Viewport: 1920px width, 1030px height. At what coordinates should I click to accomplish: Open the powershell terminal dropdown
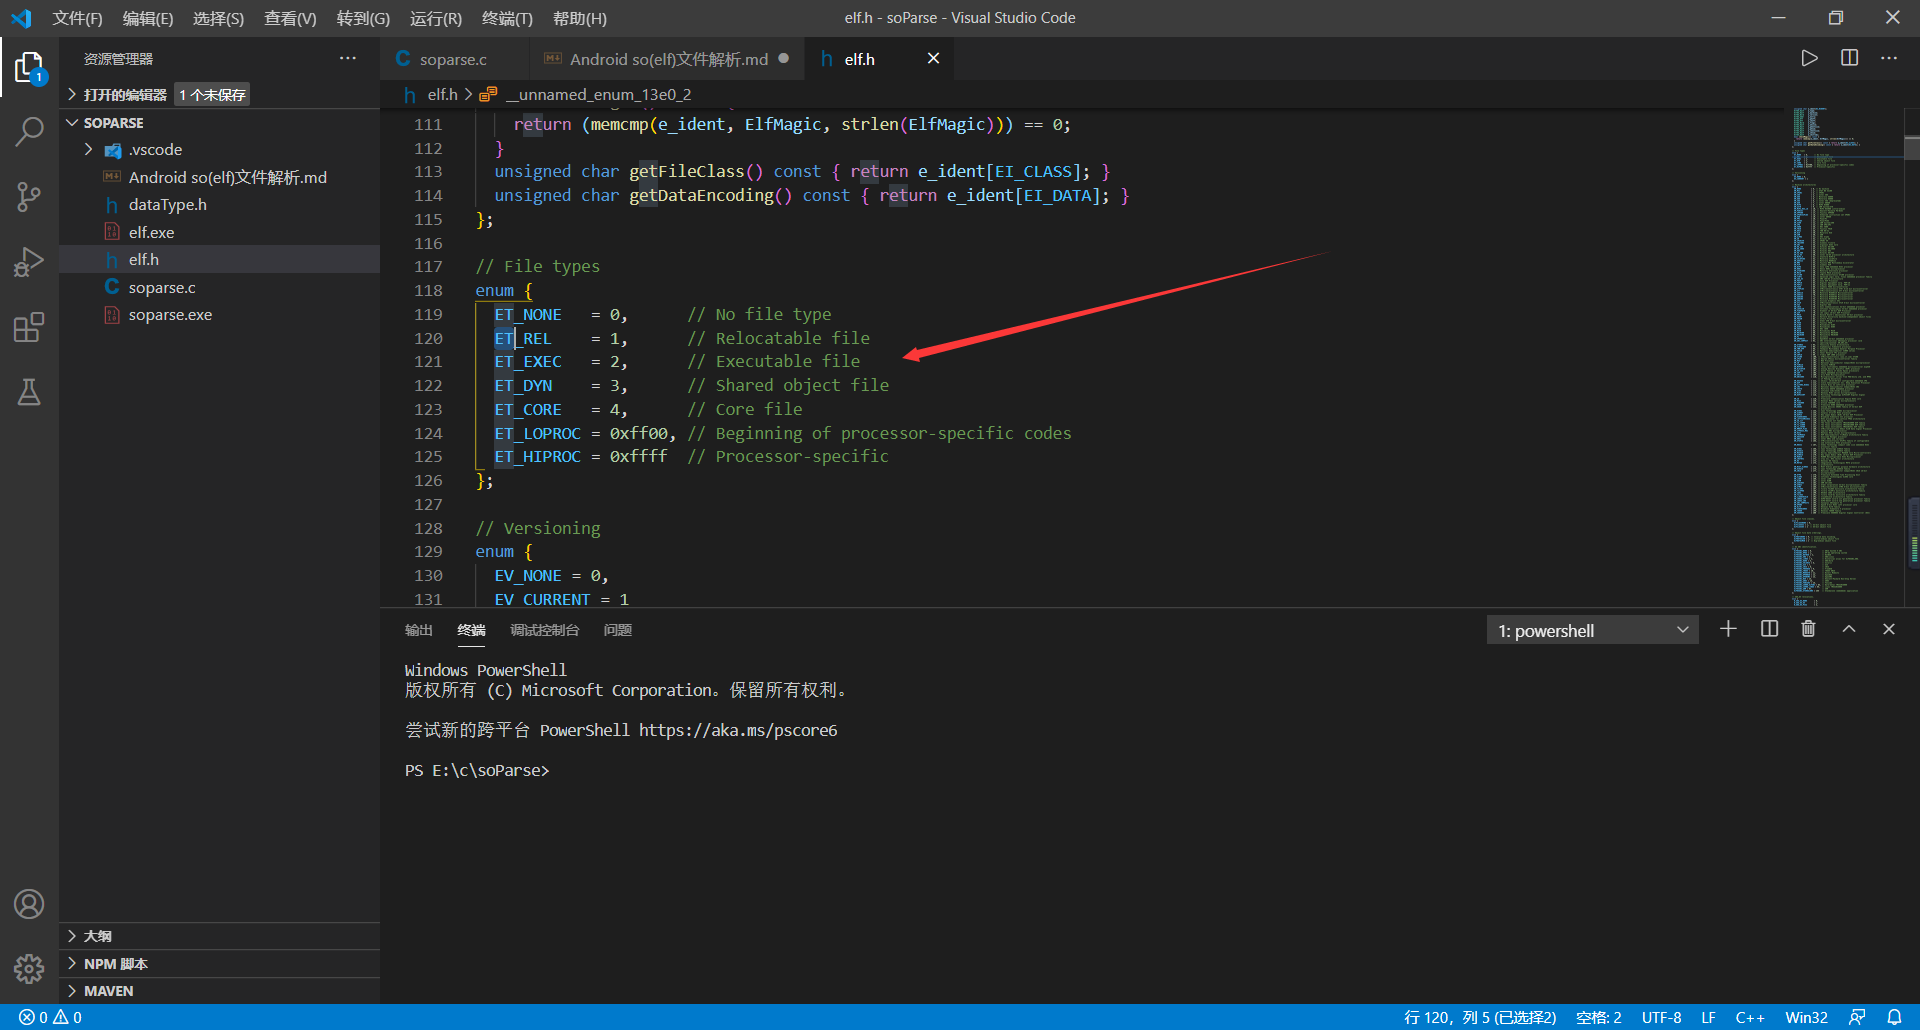point(1592,630)
